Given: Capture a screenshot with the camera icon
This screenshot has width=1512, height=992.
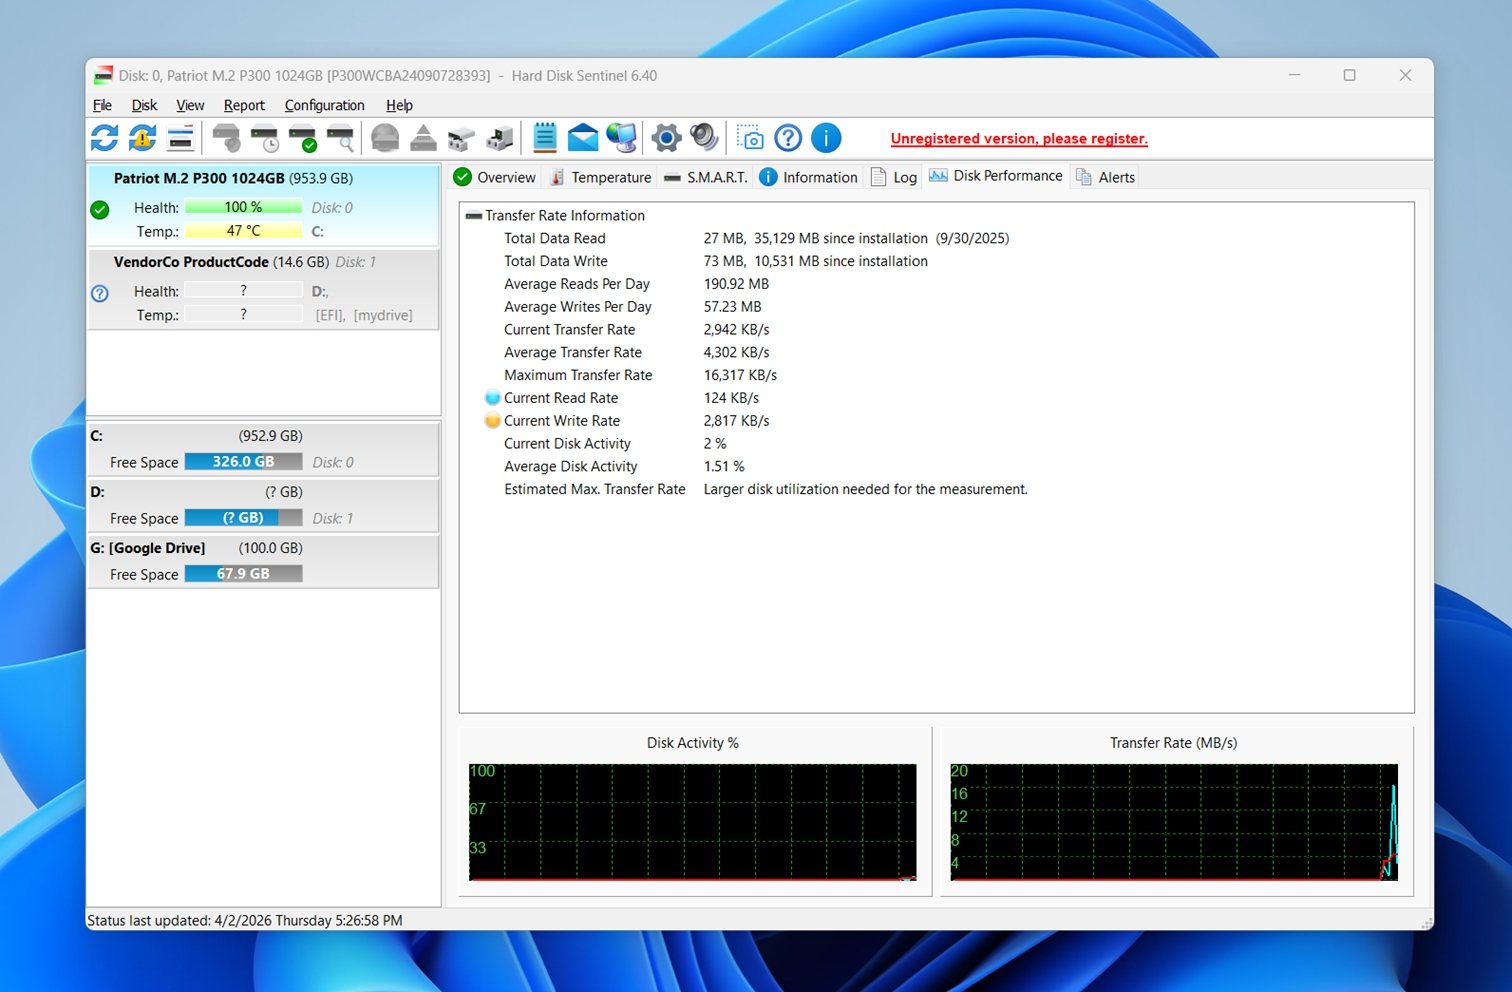Looking at the screenshot, I should click(x=748, y=138).
